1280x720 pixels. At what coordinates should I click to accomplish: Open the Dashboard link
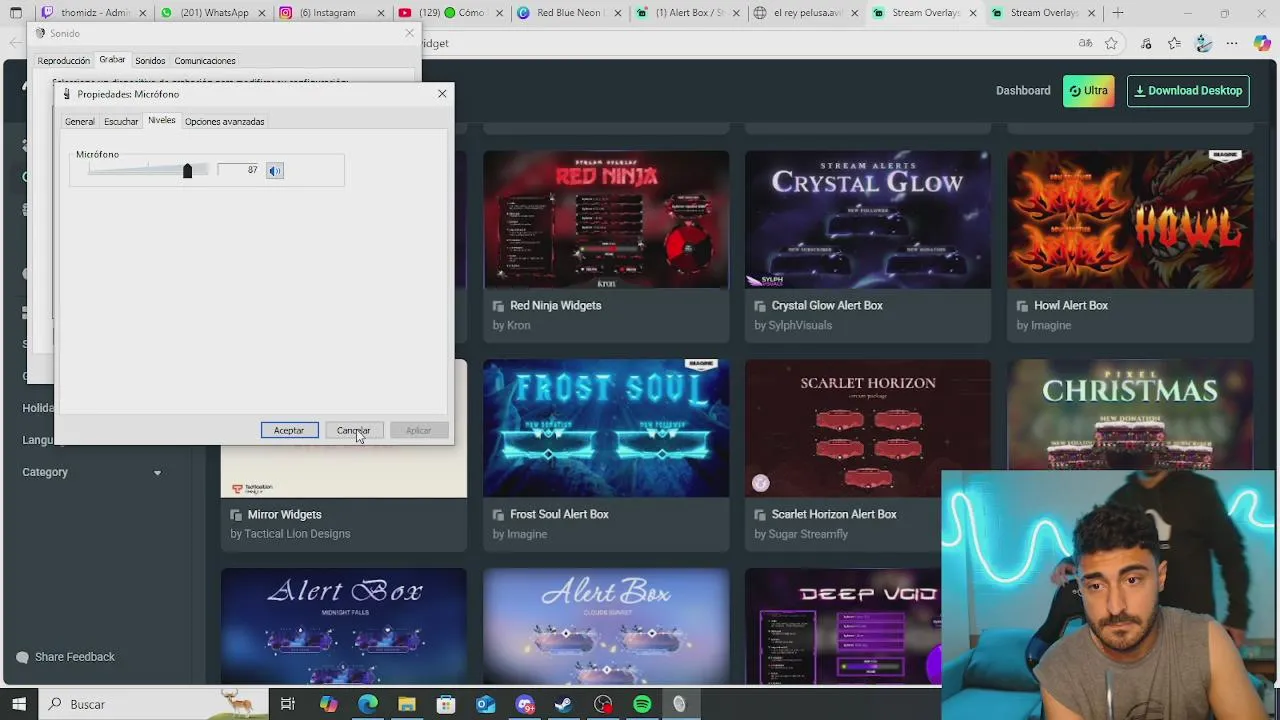[1023, 90]
